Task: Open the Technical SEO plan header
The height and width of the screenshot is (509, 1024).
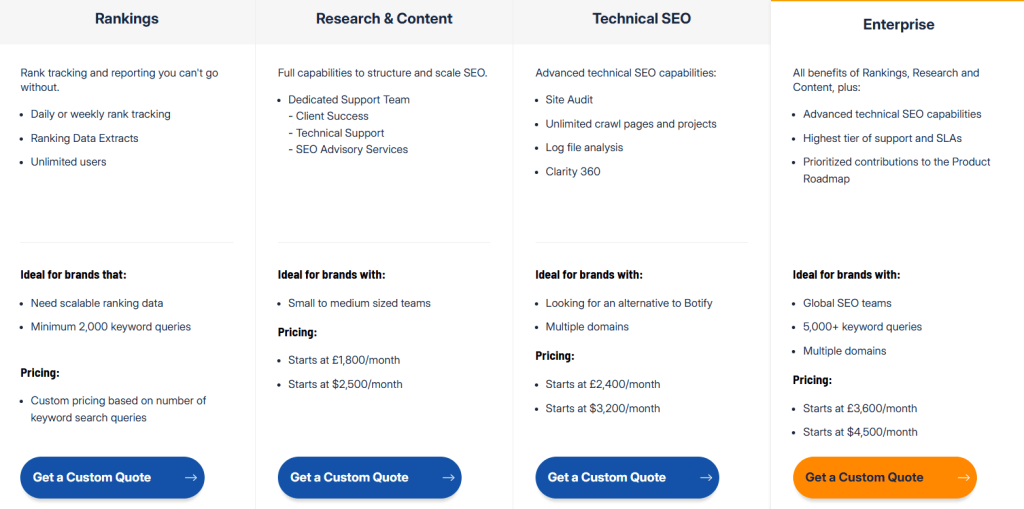Action: tap(641, 19)
